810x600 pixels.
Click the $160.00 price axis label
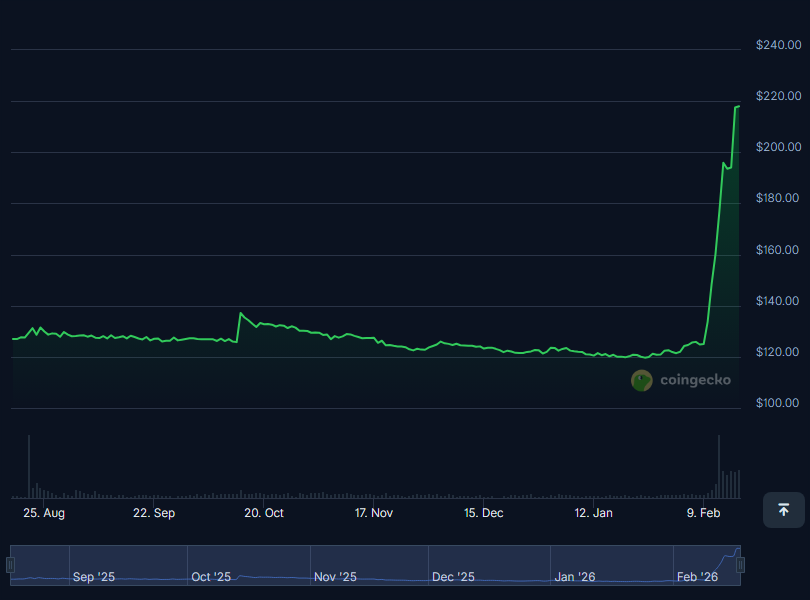pos(777,250)
